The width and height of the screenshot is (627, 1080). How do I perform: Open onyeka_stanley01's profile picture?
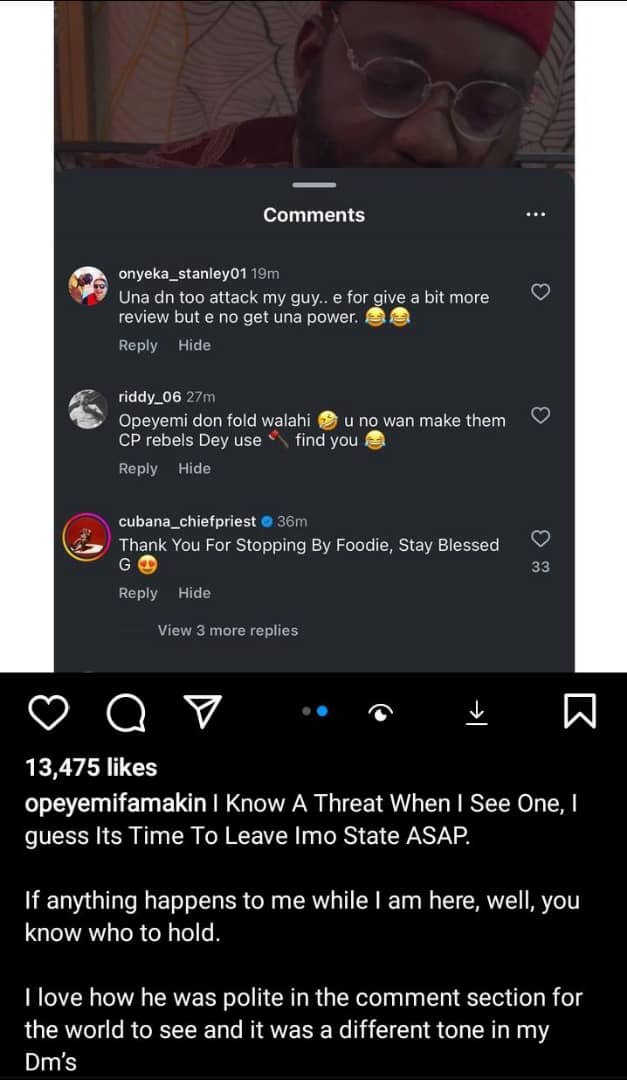[87, 288]
